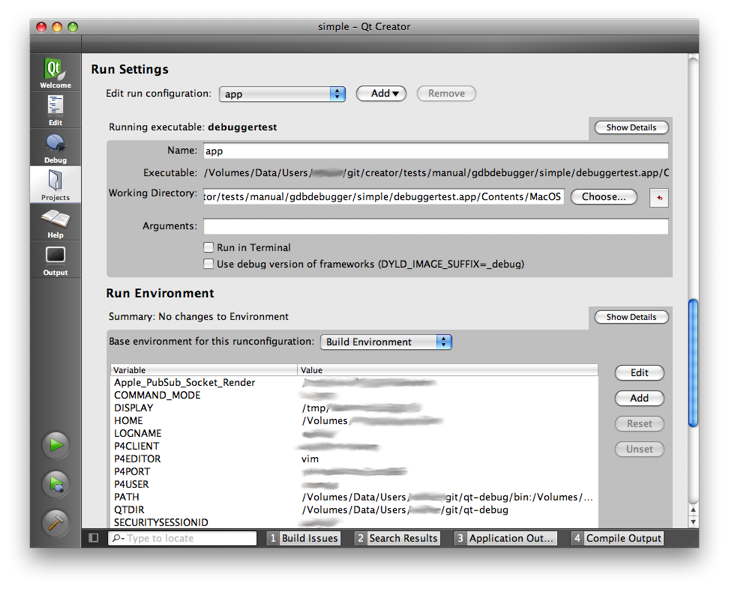This screenshot has width=729, height=589.
Task: Click the Running executable: debuggertest label
Action: pos(193,127)
